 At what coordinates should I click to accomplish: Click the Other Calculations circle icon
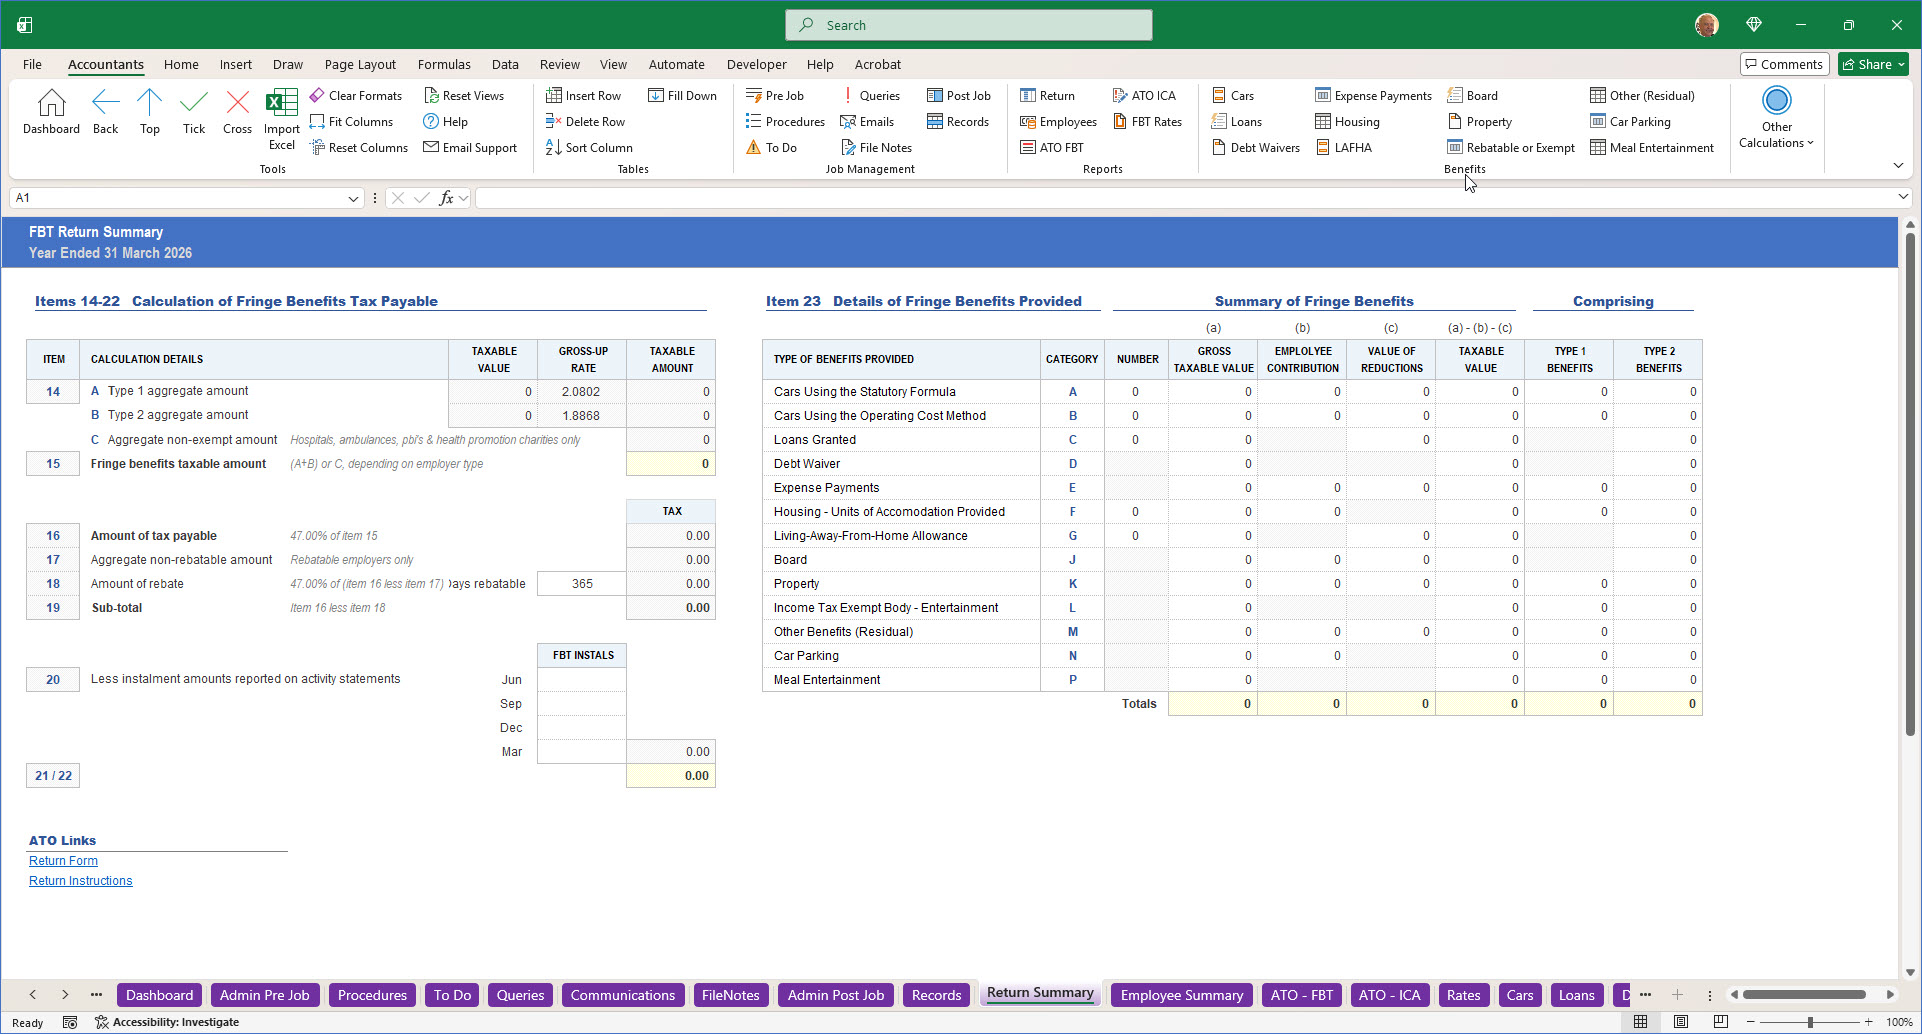click(x=1776, y=101)
